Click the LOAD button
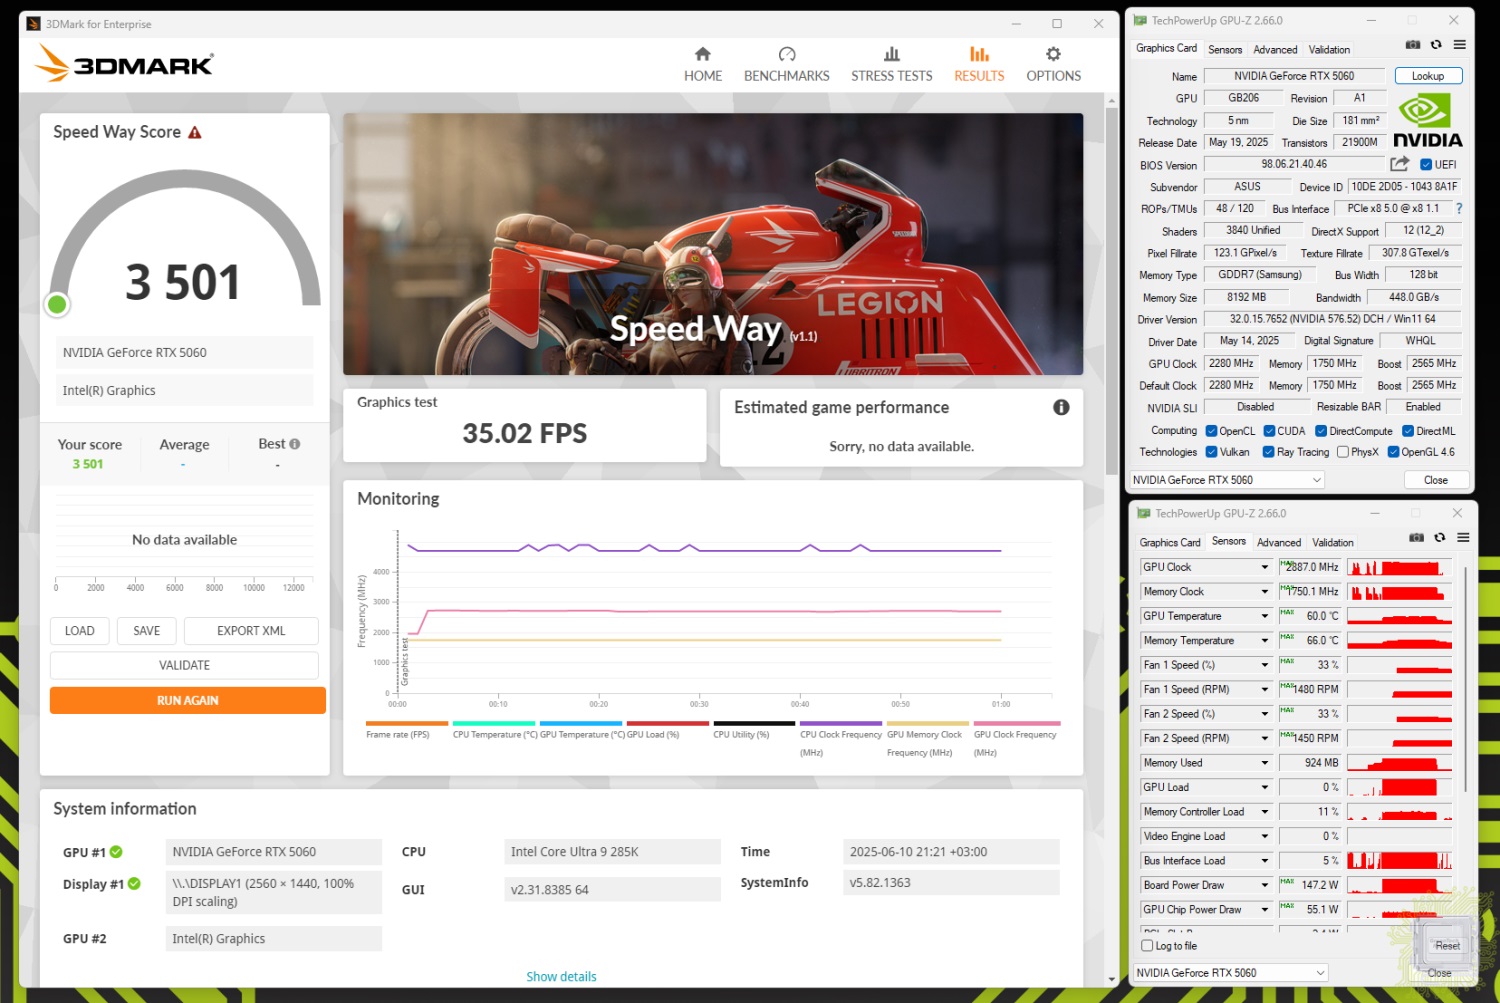Image resolution: width=1500 pixels, height=1003 pixels. click(x=80, y=631)
